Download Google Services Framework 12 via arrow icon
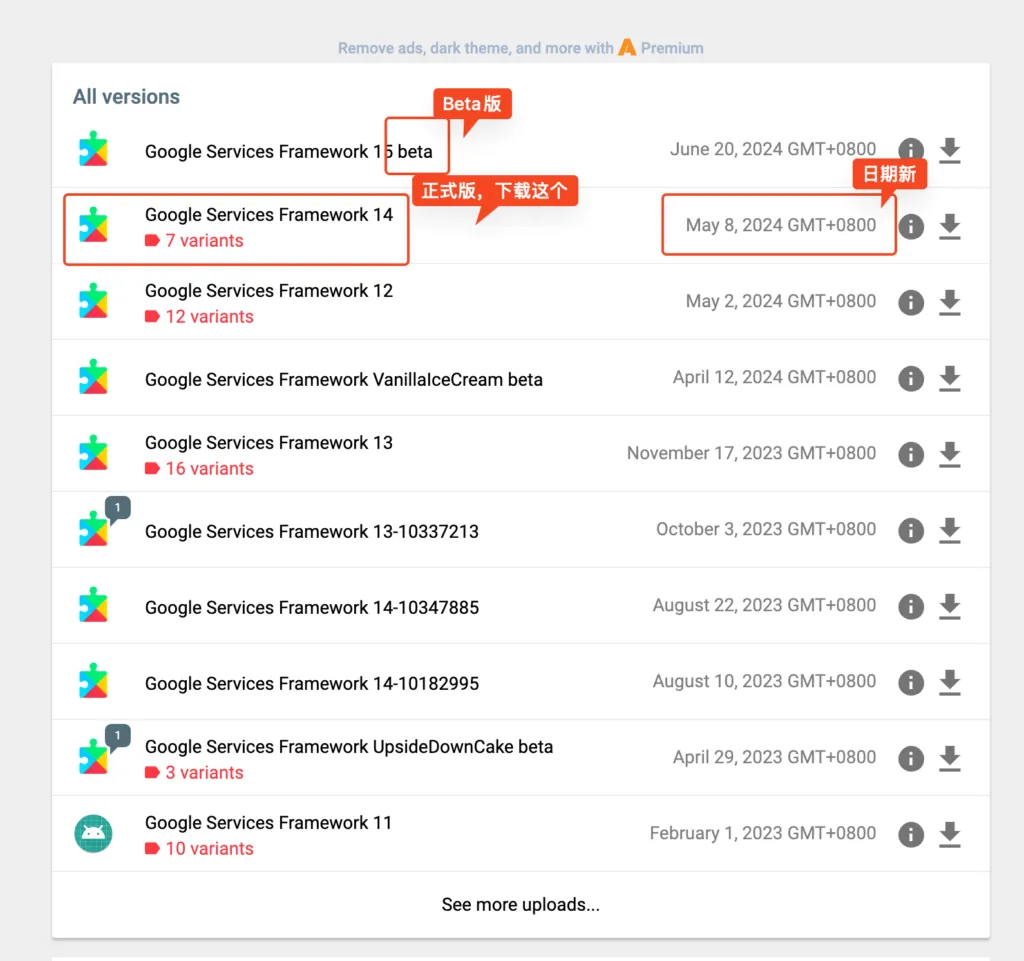Screen dimensions: 1024x961 (x=950, y=302)
